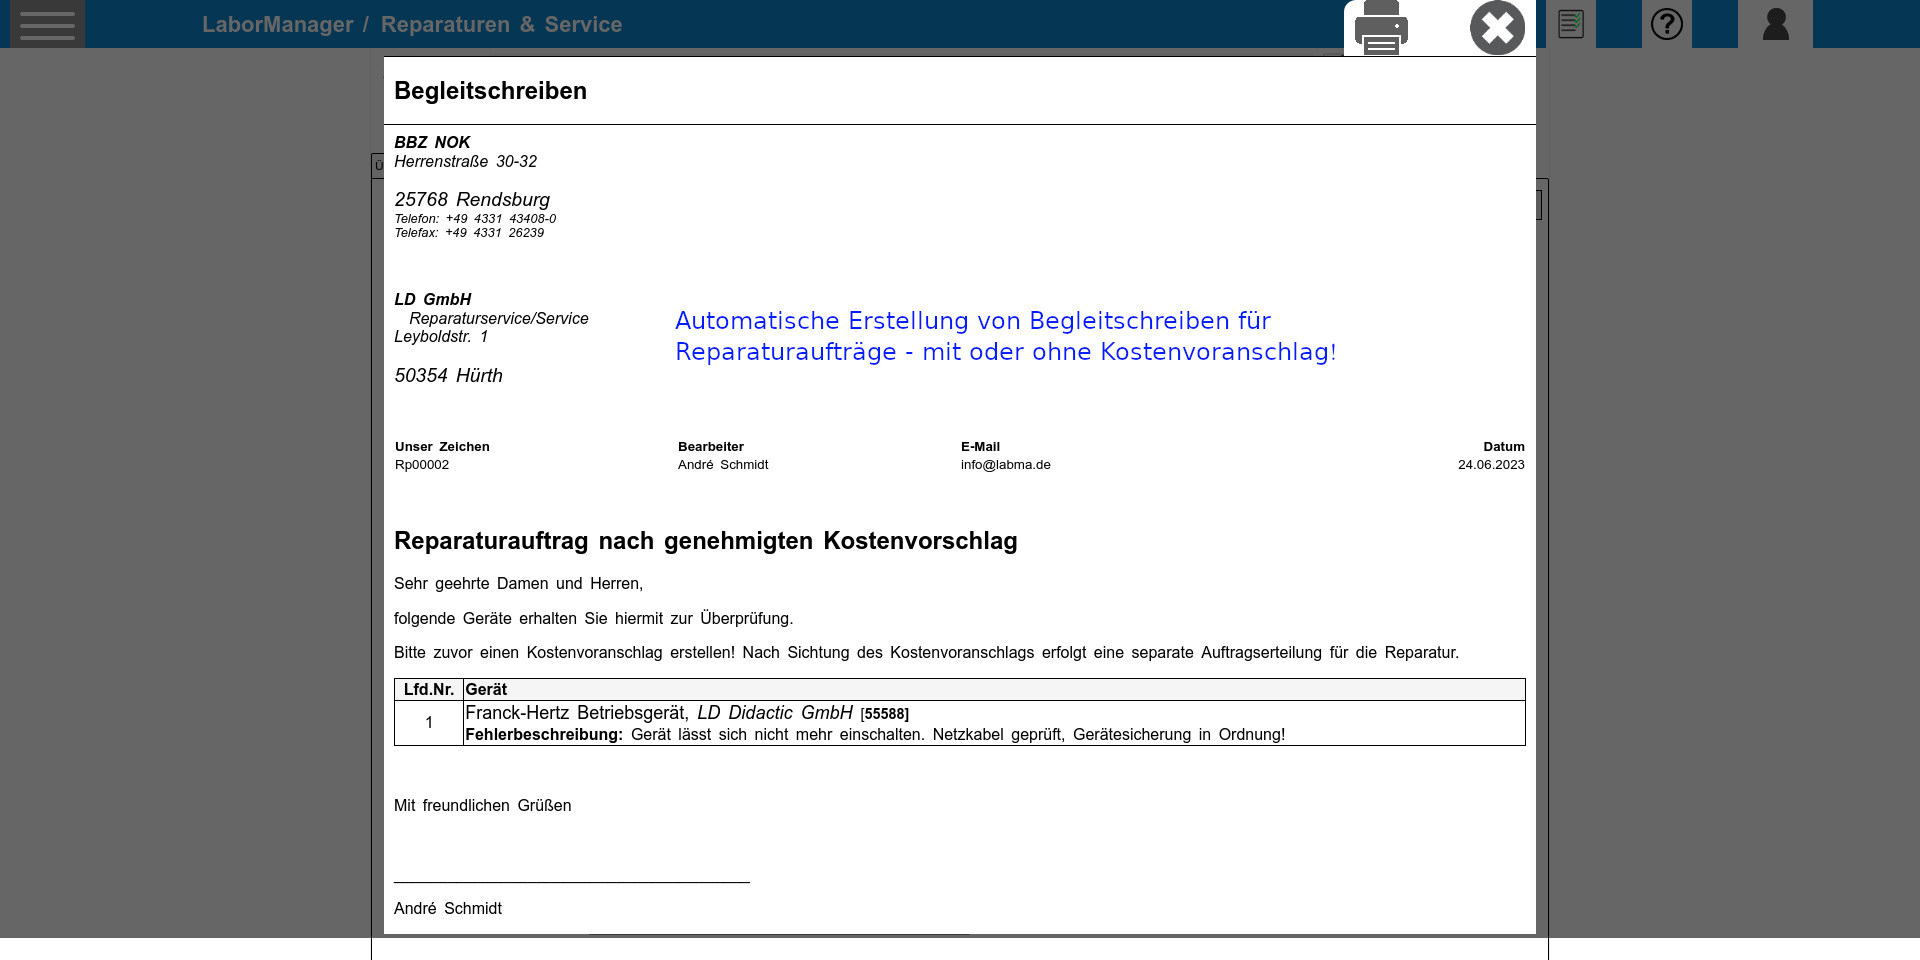Click the Herrenstraße 30-32 address line
This screenshot has height=960, width=1920.
click(x=465, y=161)
